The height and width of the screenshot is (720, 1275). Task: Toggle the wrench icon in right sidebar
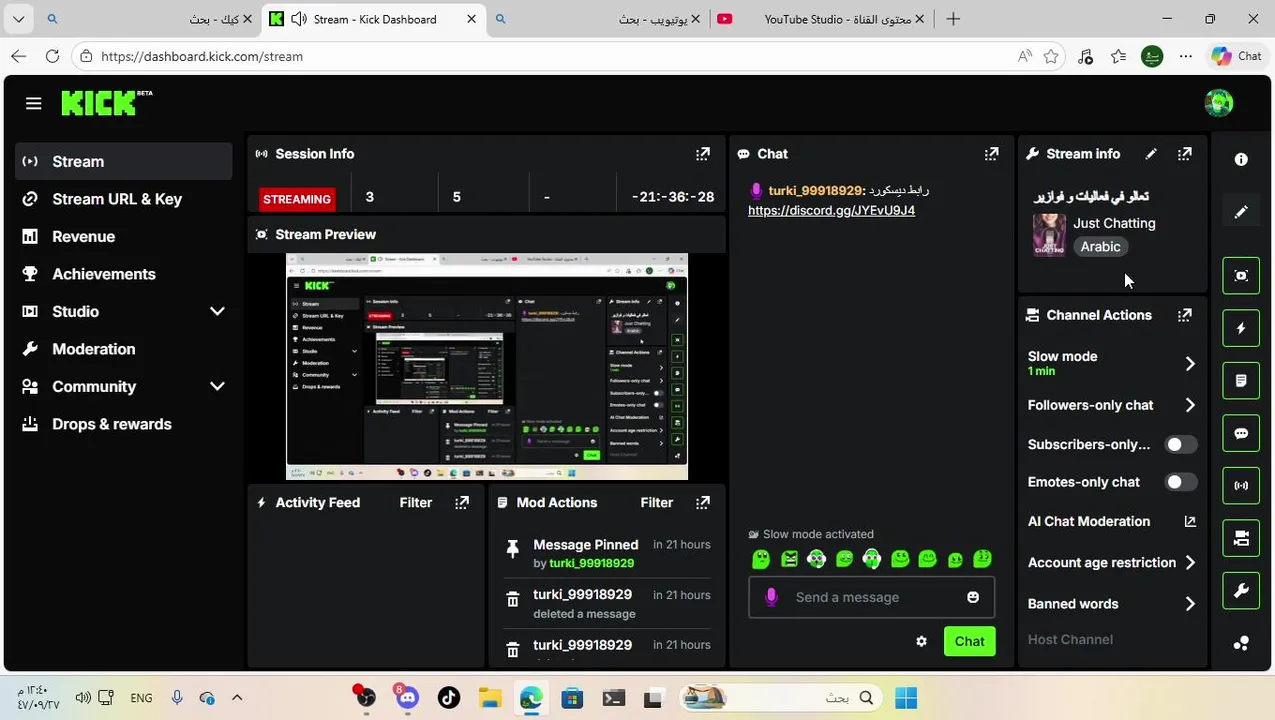(x=1241, y=591)
